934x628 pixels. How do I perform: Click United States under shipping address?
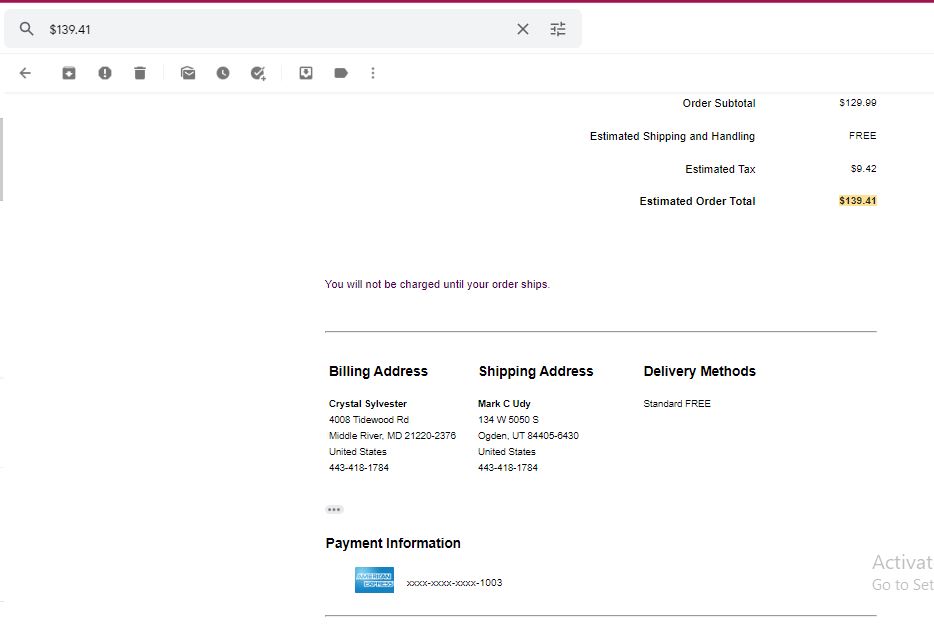(x=506, y=452)
